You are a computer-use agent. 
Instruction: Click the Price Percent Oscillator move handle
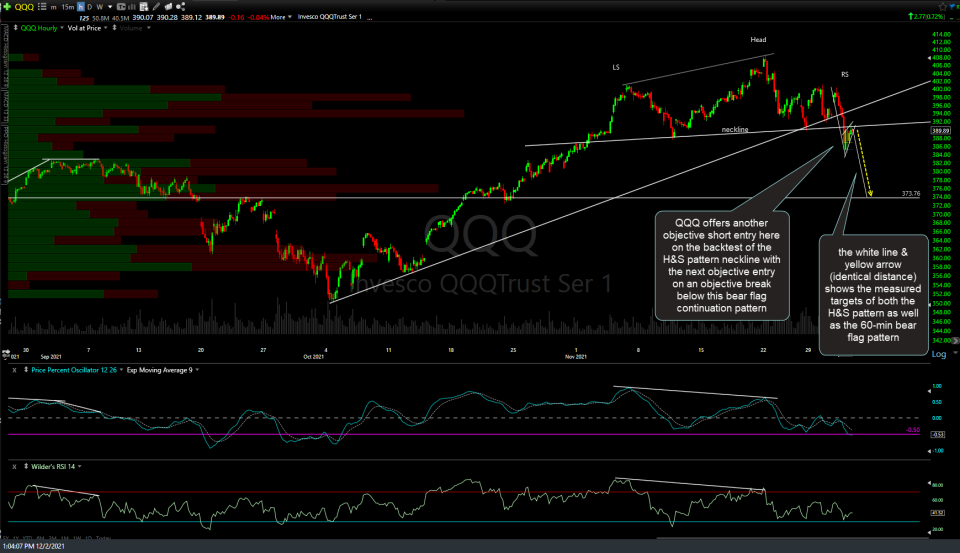pos(26,370)
